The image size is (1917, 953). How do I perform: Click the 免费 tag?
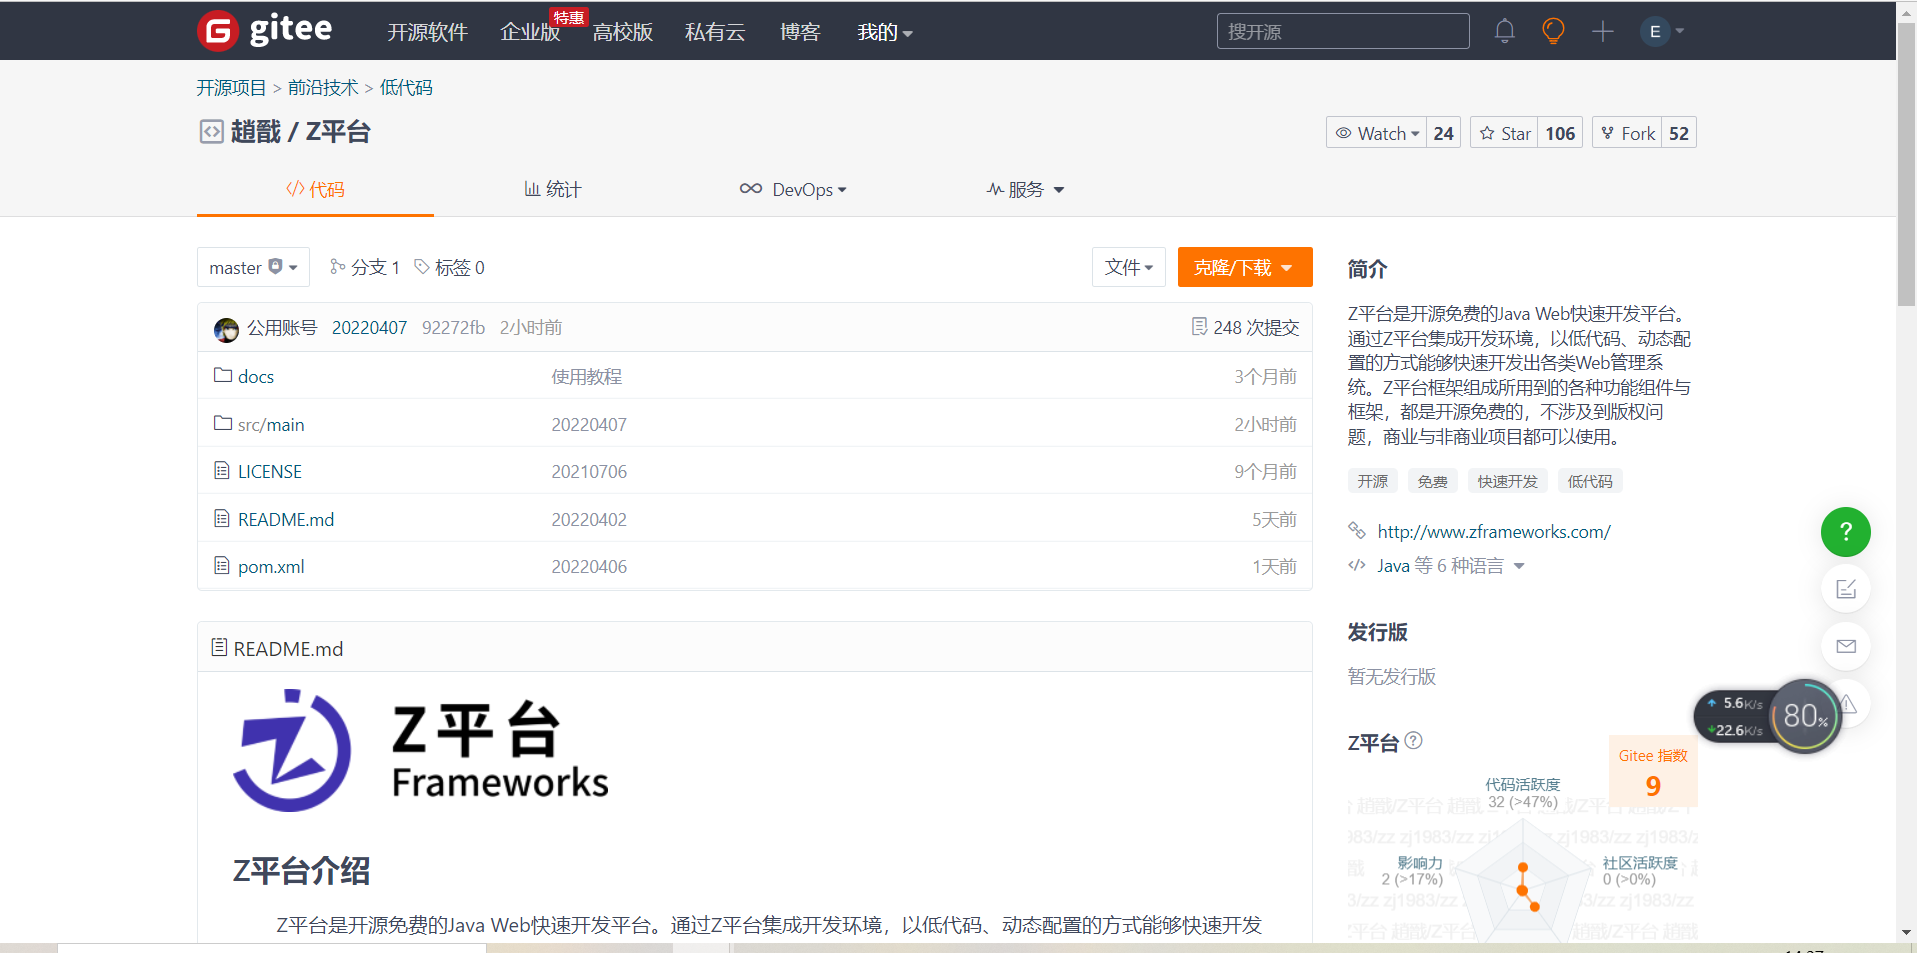(1433, 481)
